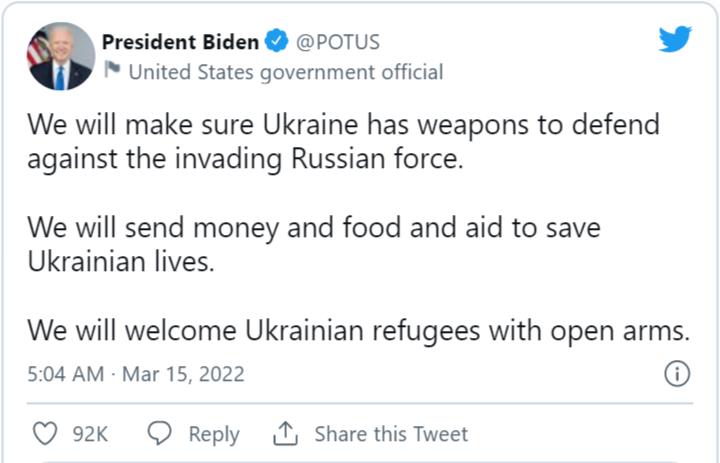Click the Twitter bird logo

tap(675, 40)
